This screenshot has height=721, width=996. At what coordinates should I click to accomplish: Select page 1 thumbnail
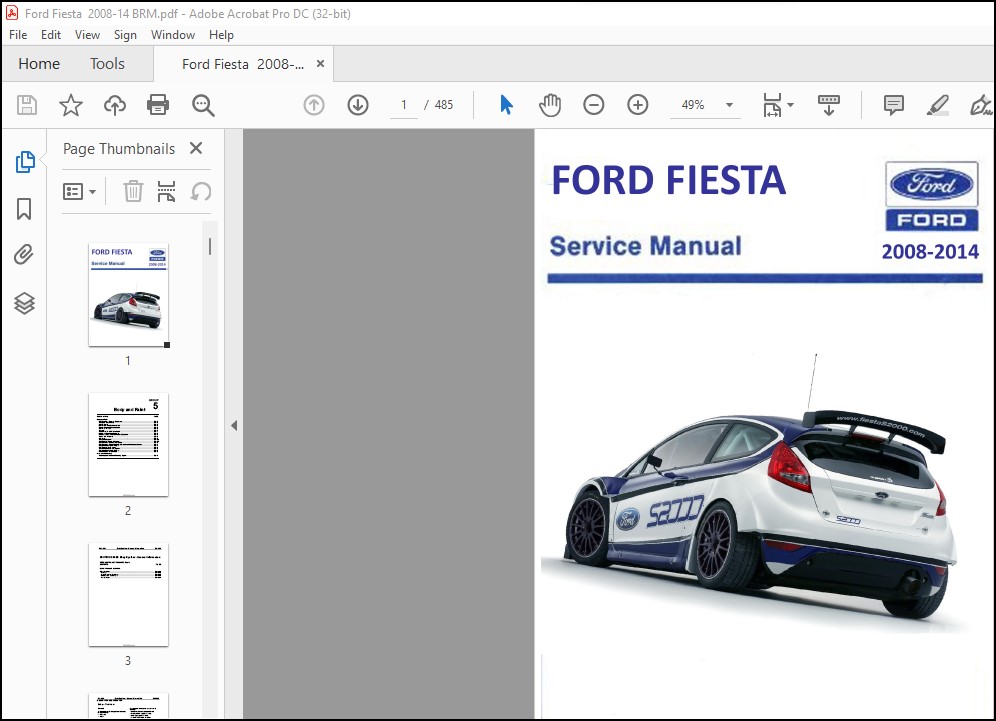(x=128, y=295)
